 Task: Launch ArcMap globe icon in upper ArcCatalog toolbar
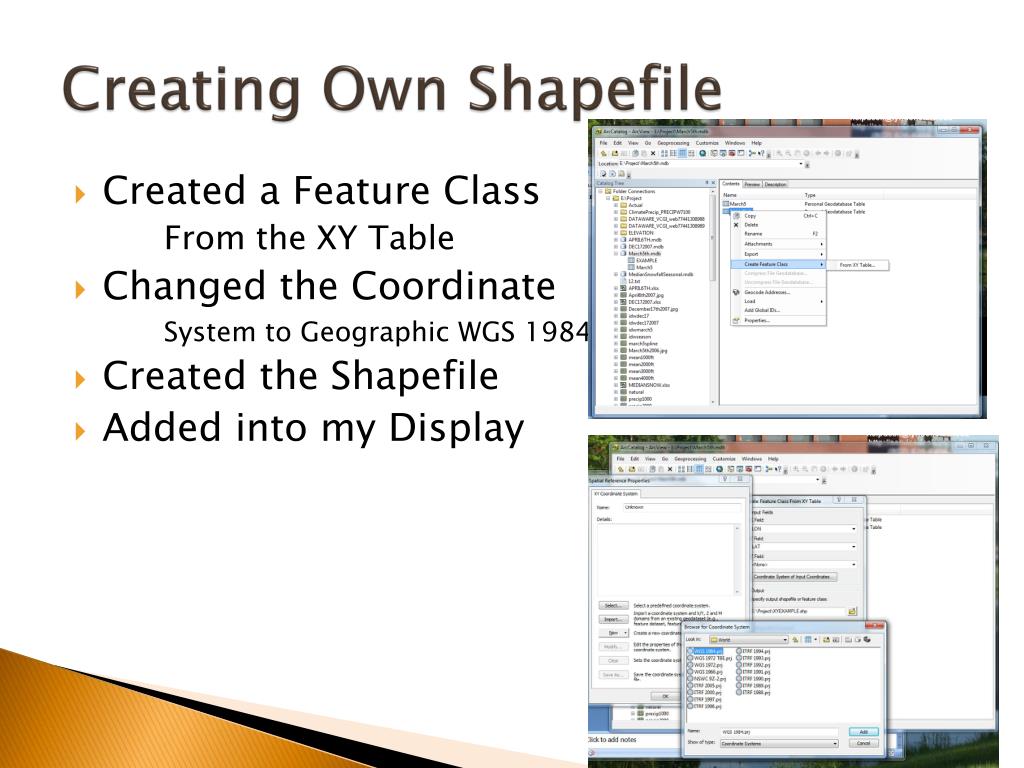pos(703,153)
